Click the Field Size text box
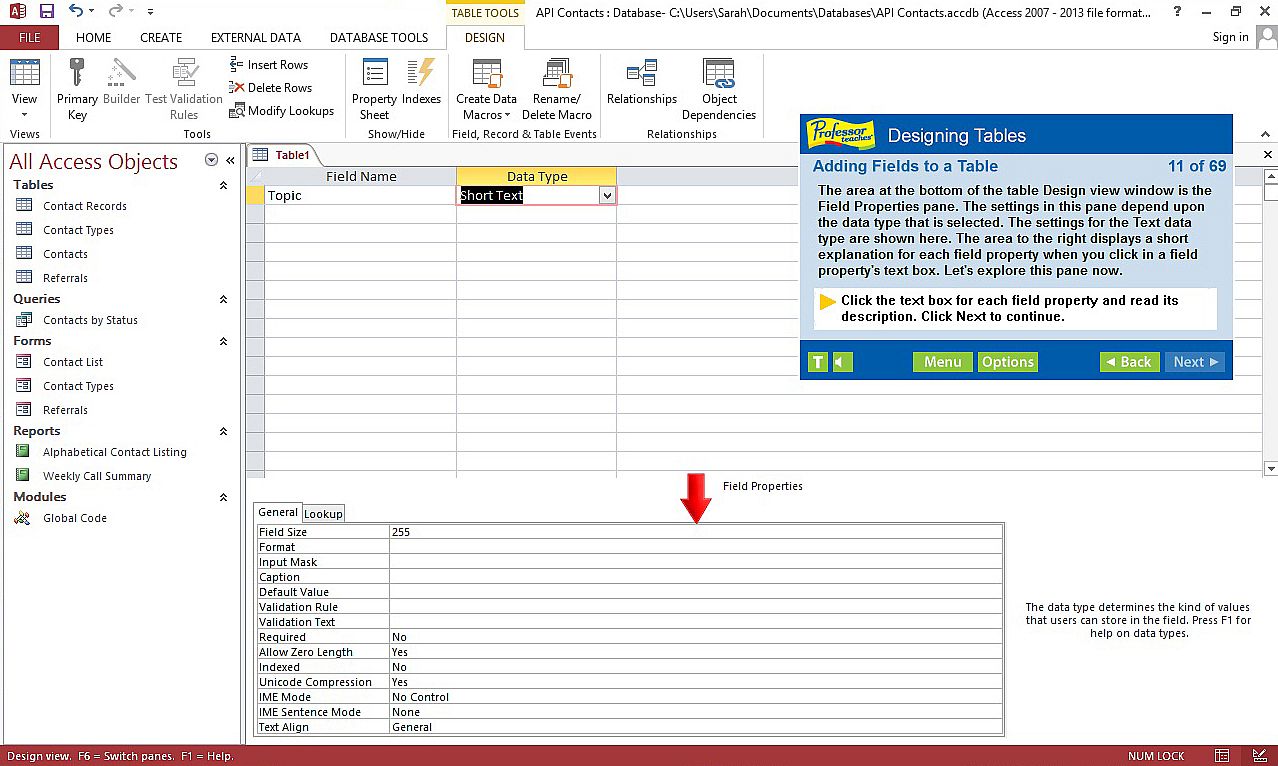This screenshot has width=1278, height=766. click(696, 532)
